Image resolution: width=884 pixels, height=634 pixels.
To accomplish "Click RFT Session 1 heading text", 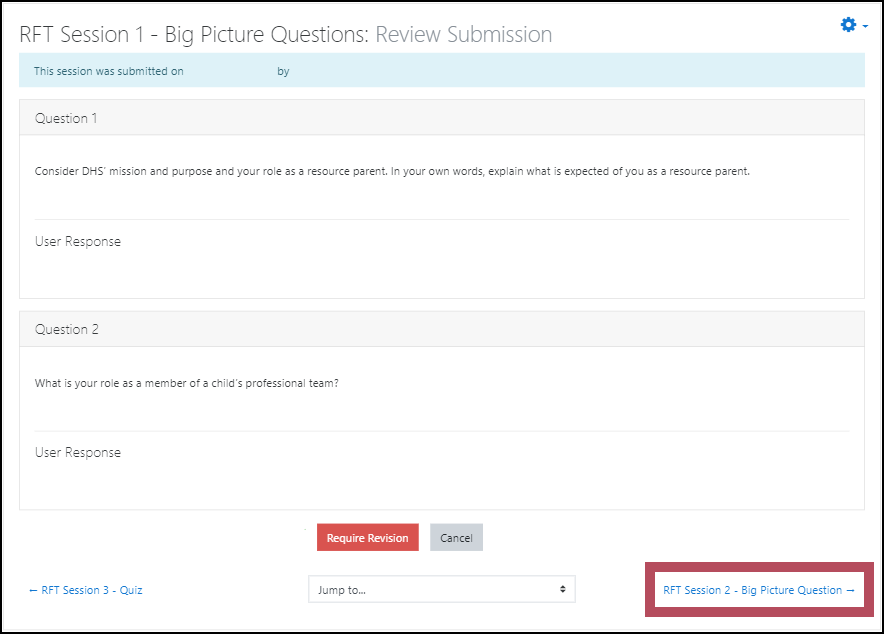I will point(194,34).
